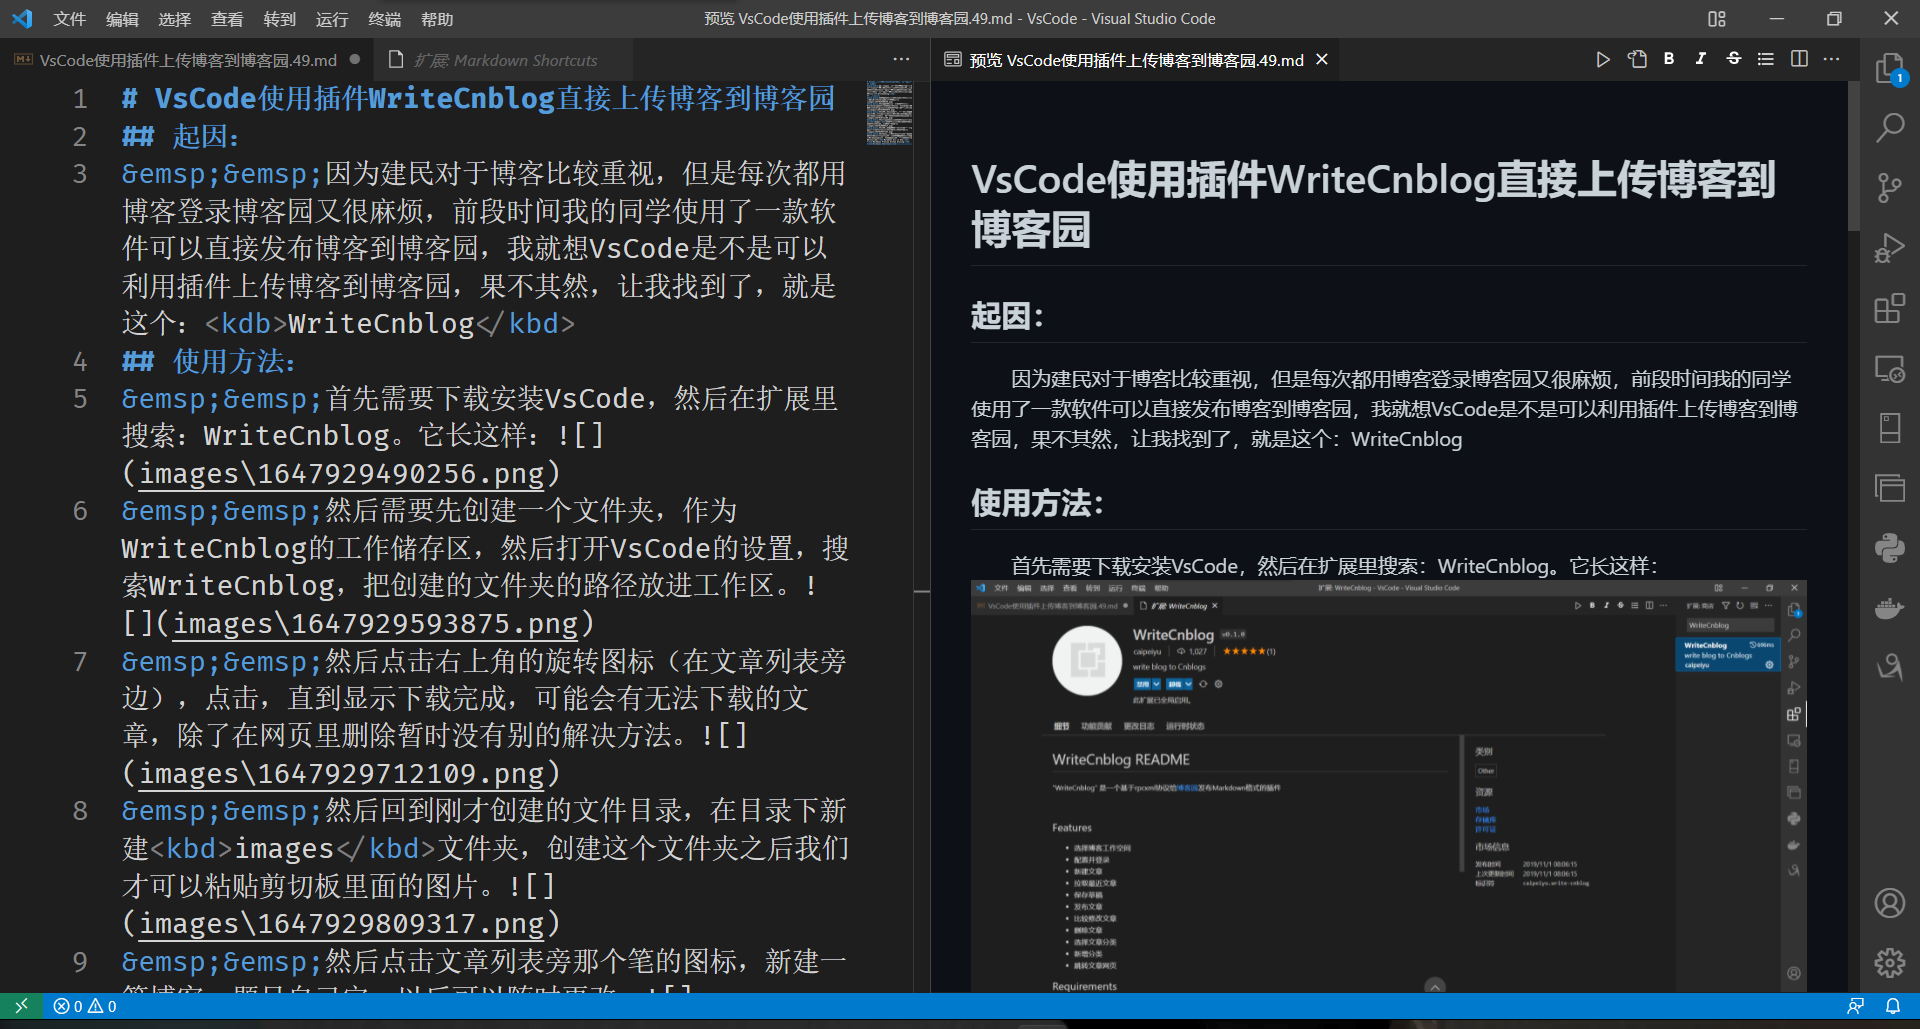Viewport: 1920px width, 1029px height.
Task: Select the 预览 VsCode使用插件 preview tab
Action: [1136, 60]
